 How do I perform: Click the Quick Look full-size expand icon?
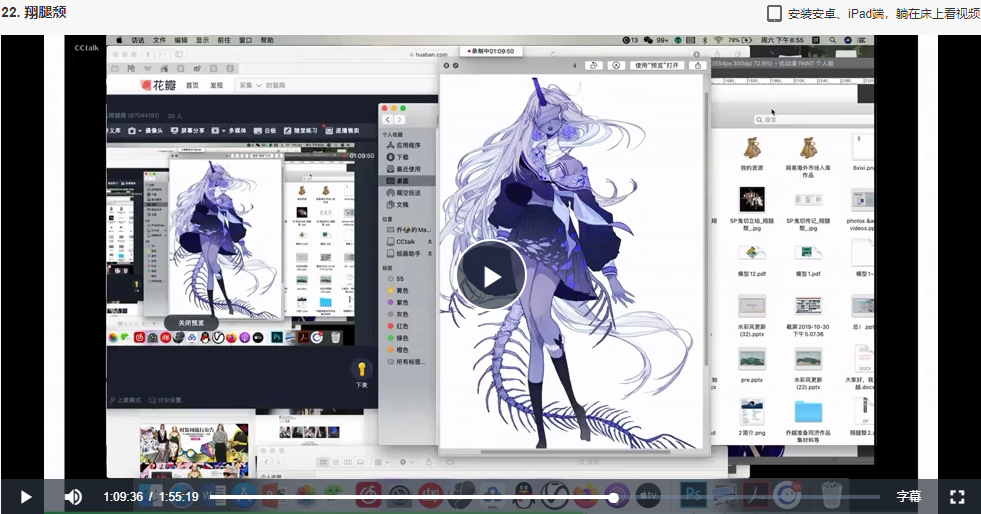(455, 65)
